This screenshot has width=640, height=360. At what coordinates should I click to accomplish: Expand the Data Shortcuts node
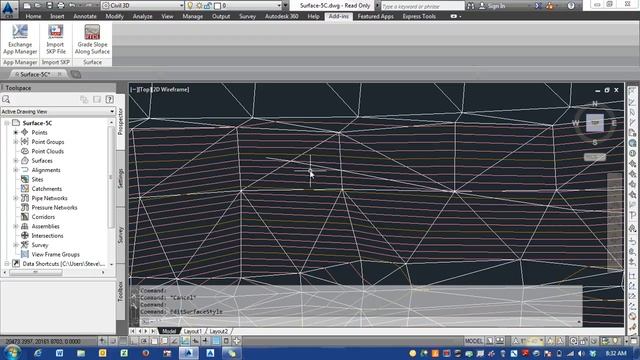pyautogui.click(x=7, y=264)
